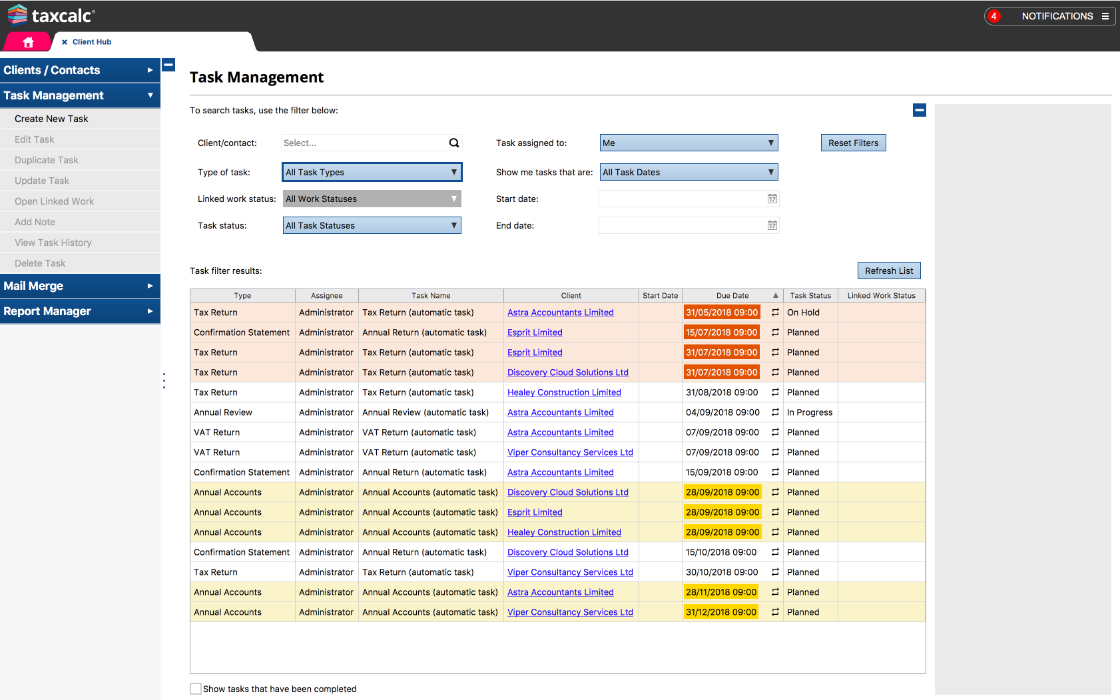Open Astra Accountants Limited link for Annual Review
The image size is (1120, 700).
[x=561, y=412]
